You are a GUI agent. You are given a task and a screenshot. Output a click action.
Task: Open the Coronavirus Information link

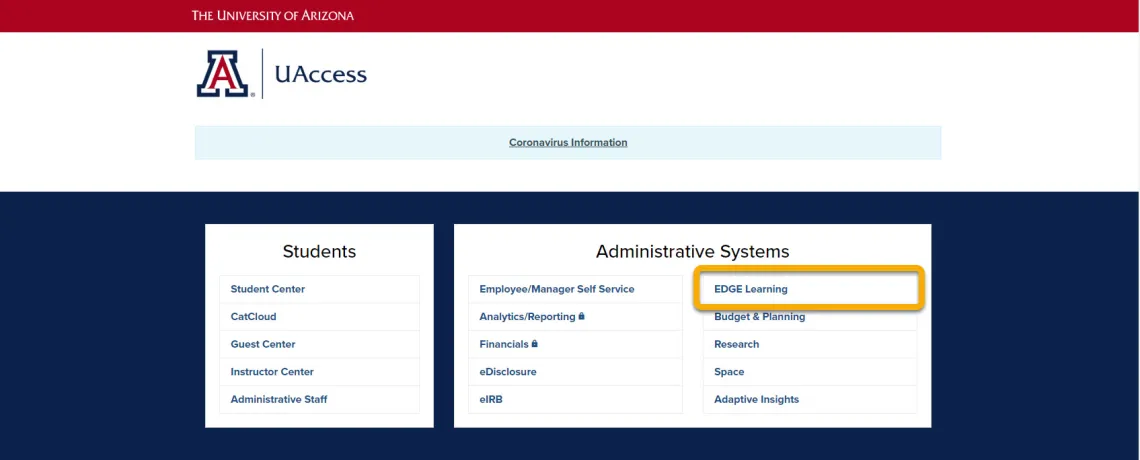[568, 142]
